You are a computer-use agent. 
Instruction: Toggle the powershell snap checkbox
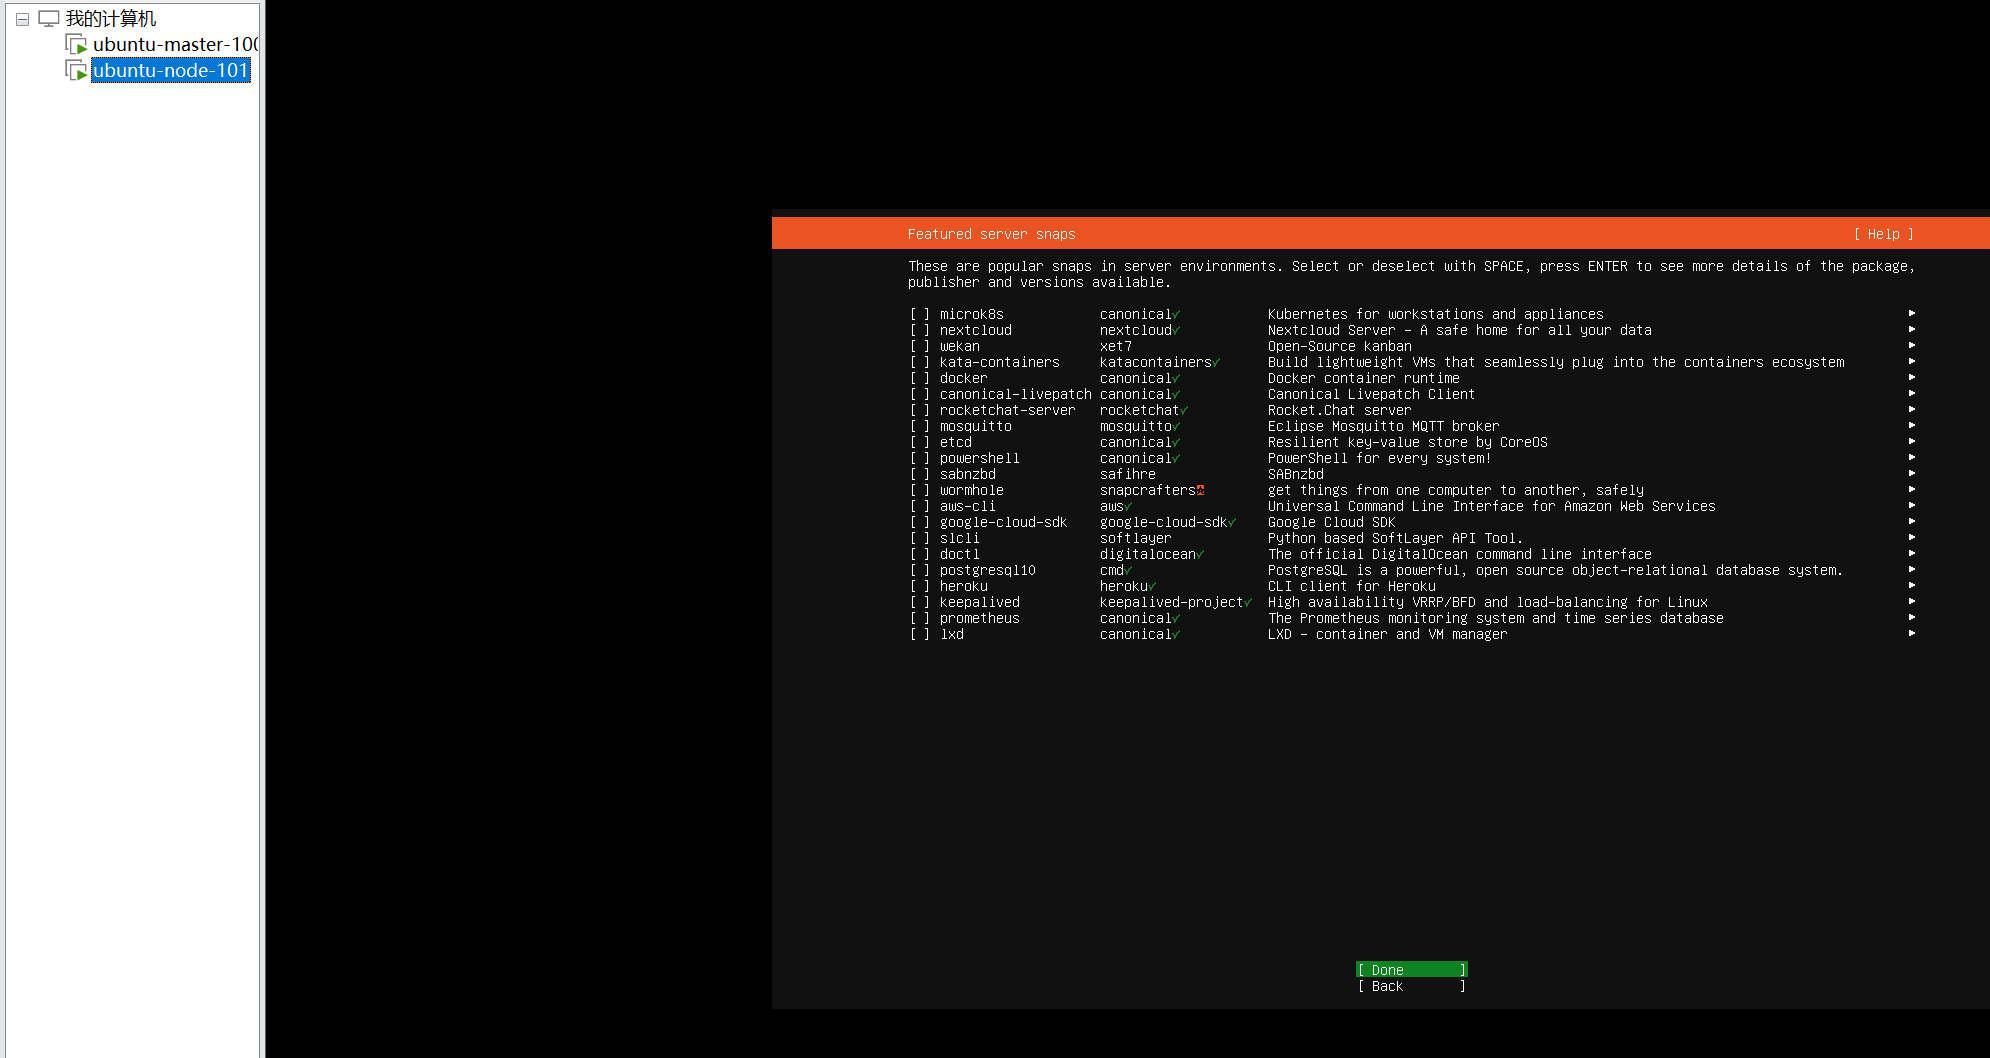[920, 458]
